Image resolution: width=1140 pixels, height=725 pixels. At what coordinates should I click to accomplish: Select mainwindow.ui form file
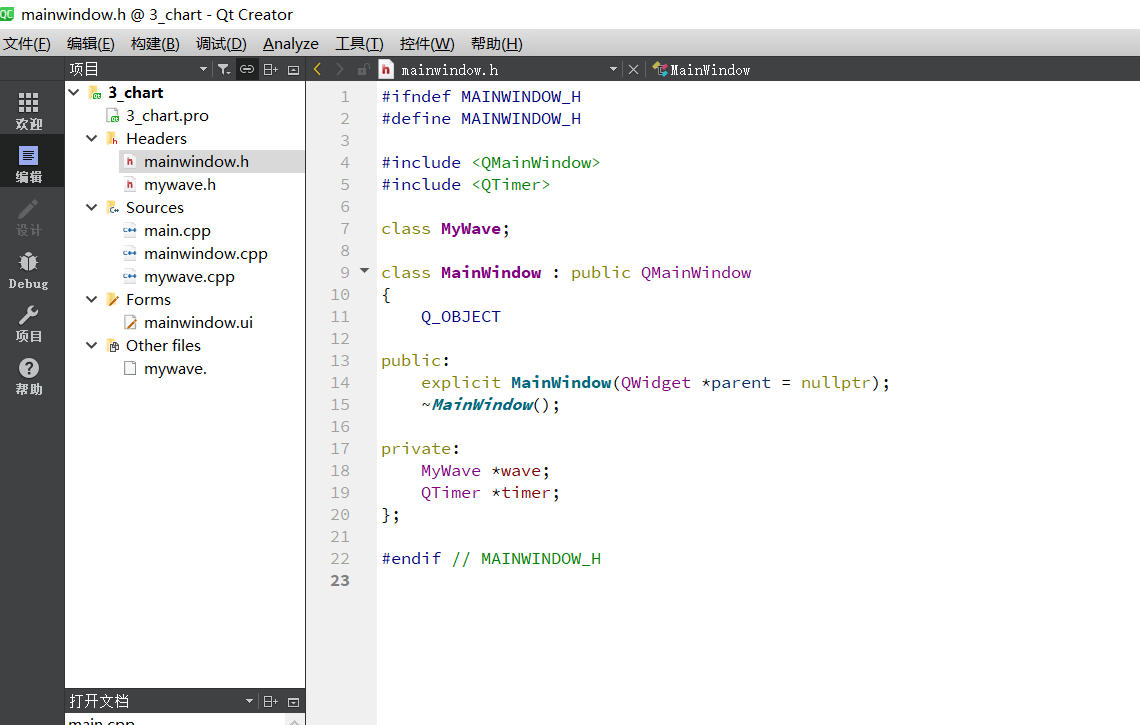point(198,322)
